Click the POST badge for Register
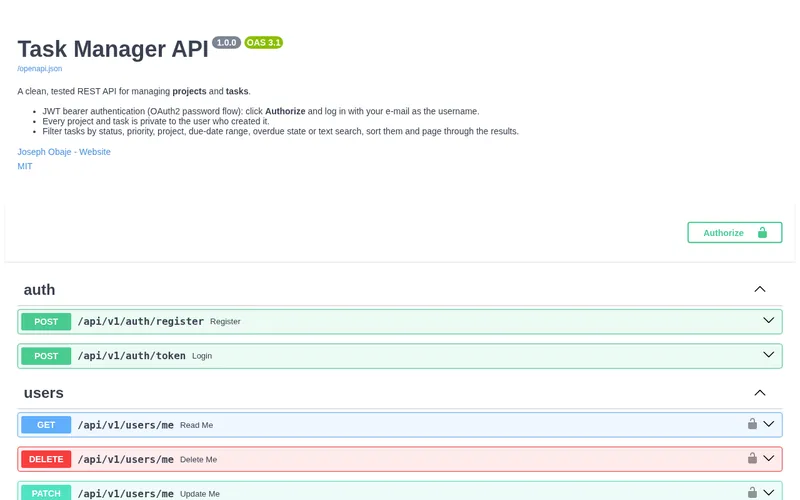The width and height of the screenshot is (800, 500). 46,322
